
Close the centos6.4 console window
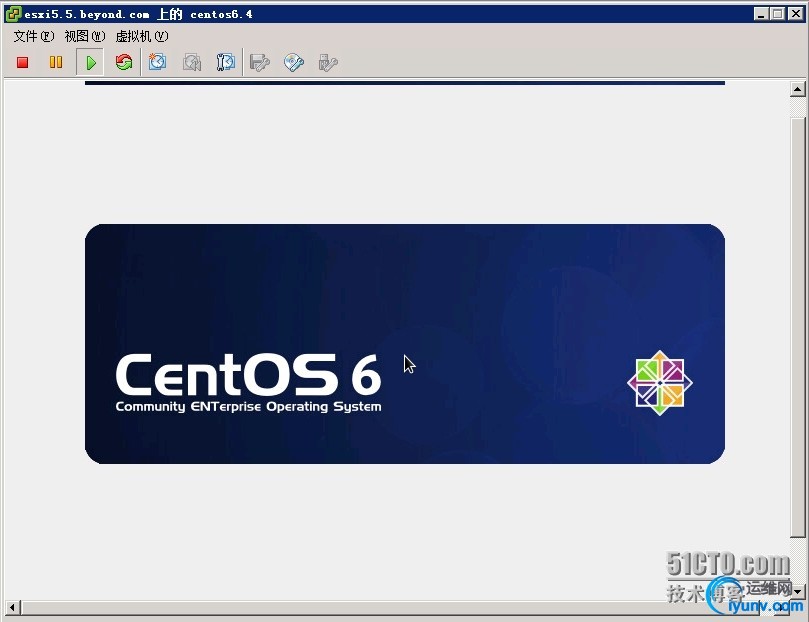(x=796, y=14)
